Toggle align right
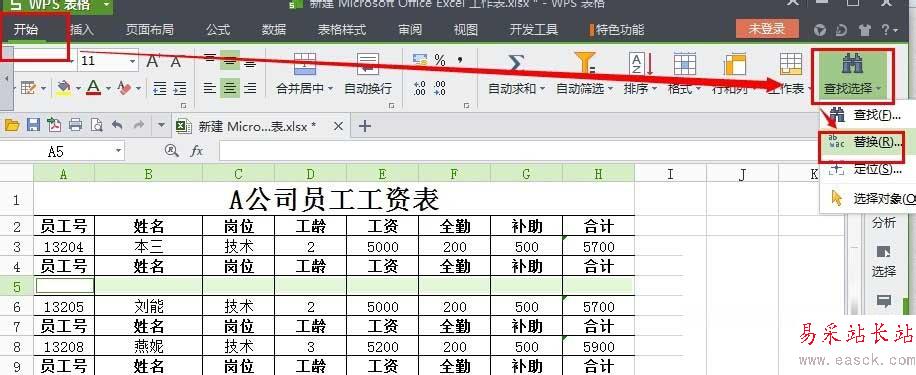This screenshot has width=916, height=375. tap(250, 88)
